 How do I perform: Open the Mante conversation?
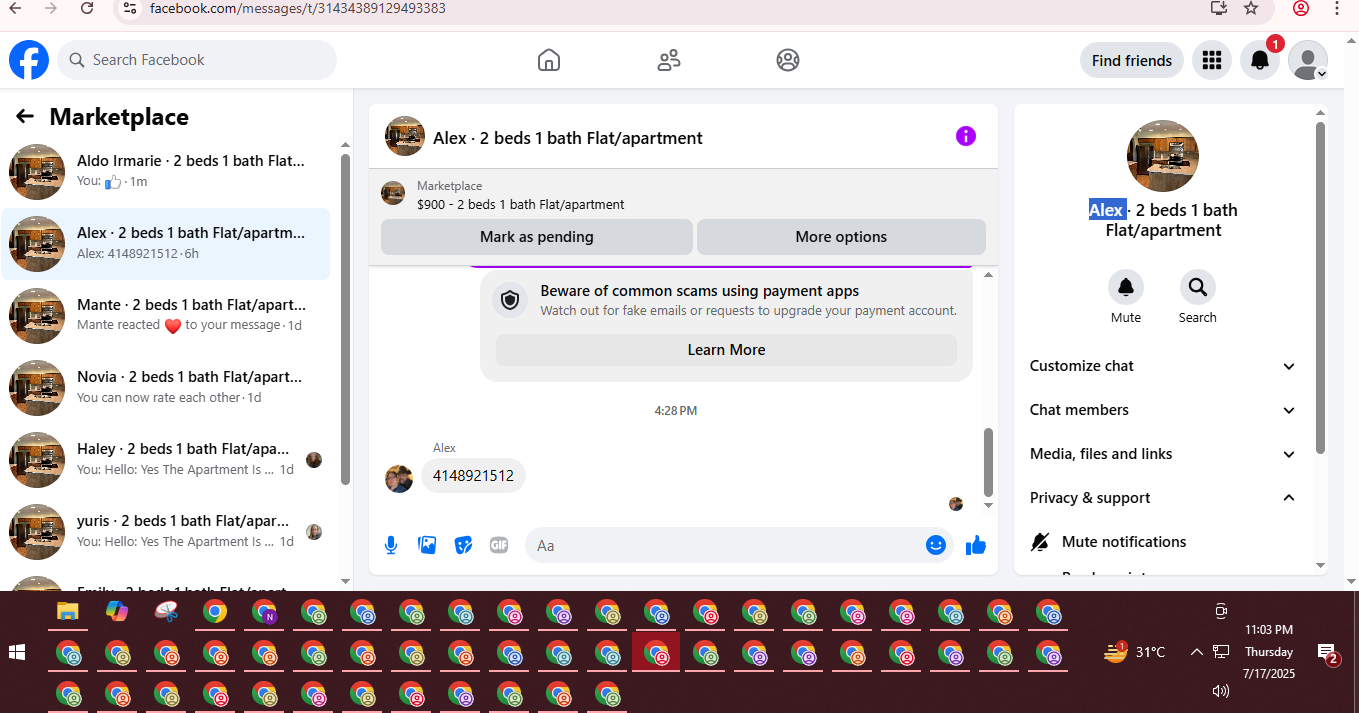coord(166,315)
